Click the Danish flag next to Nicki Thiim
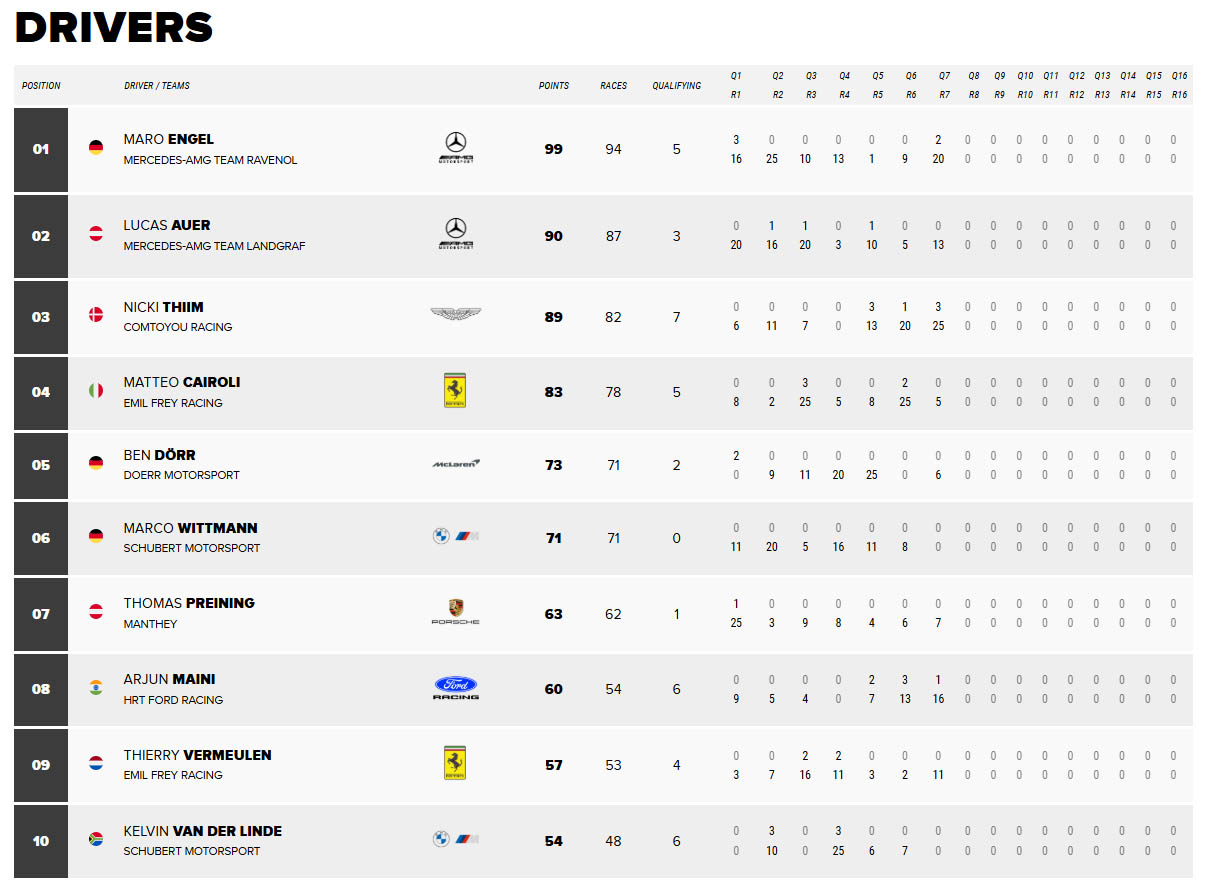1206x880 pixels. (x=96, y=316)
